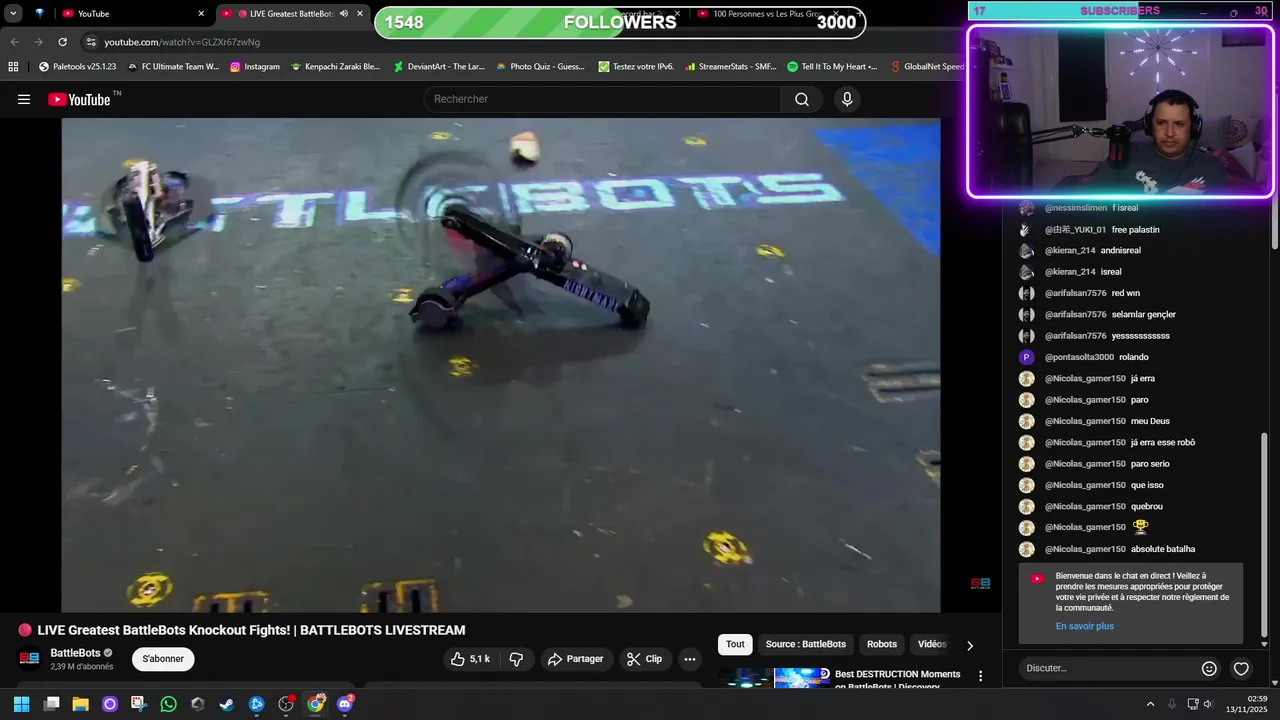Start voice search with the microphone icon
Screen dimensions: 1280x720
(x=847, y=99)
